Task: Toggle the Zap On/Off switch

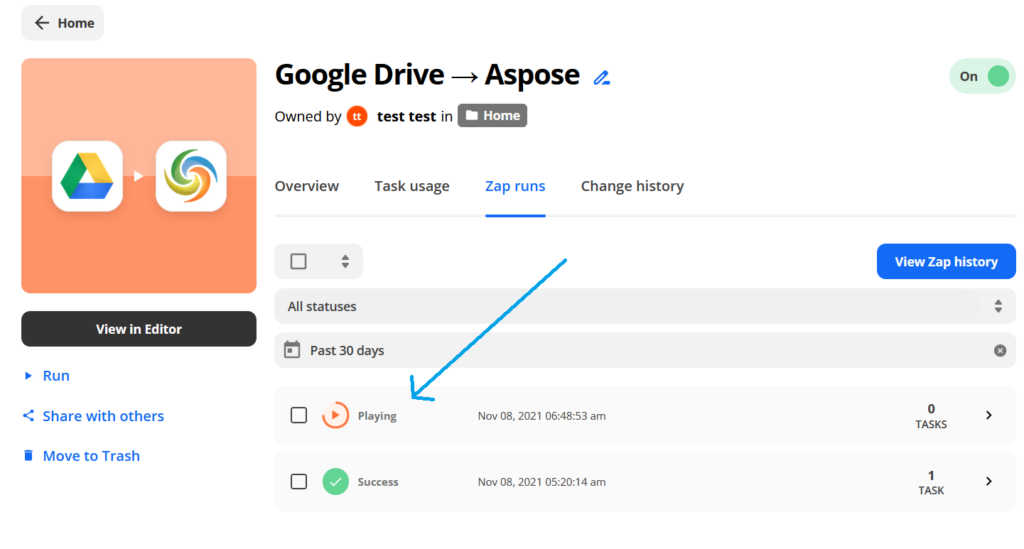Action: [981, 76]
